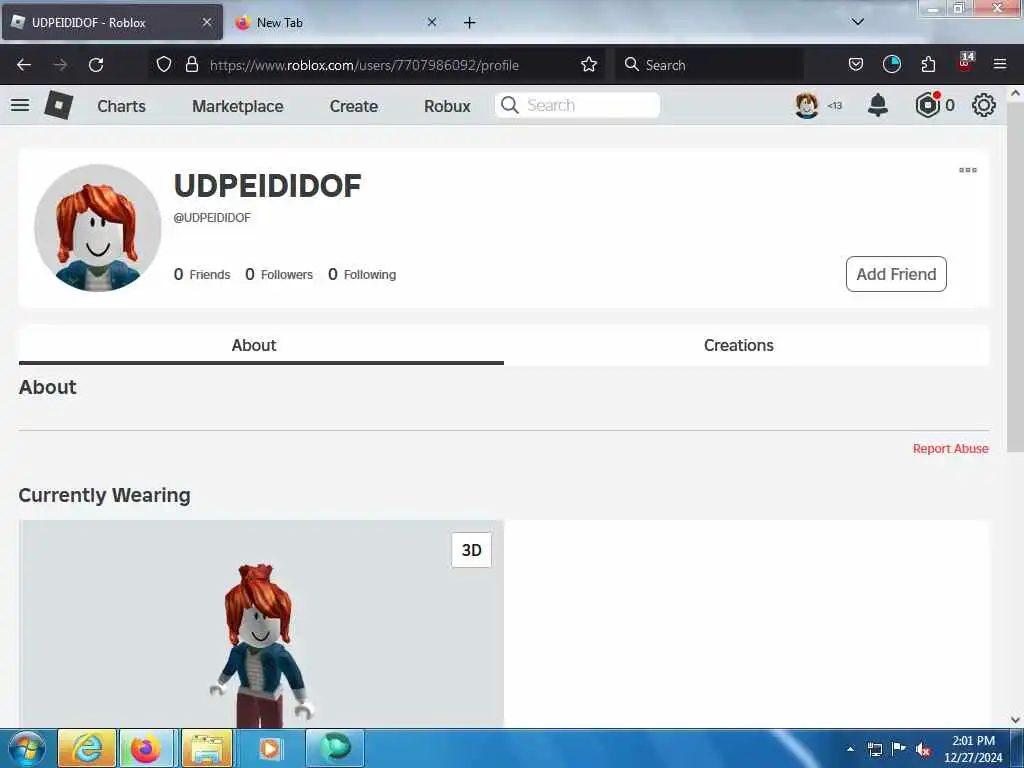Open the Roblox hamburger navigation menu
Image resolution: width=1024 pixels, height=768 pixels.
(x=20, y=105)
